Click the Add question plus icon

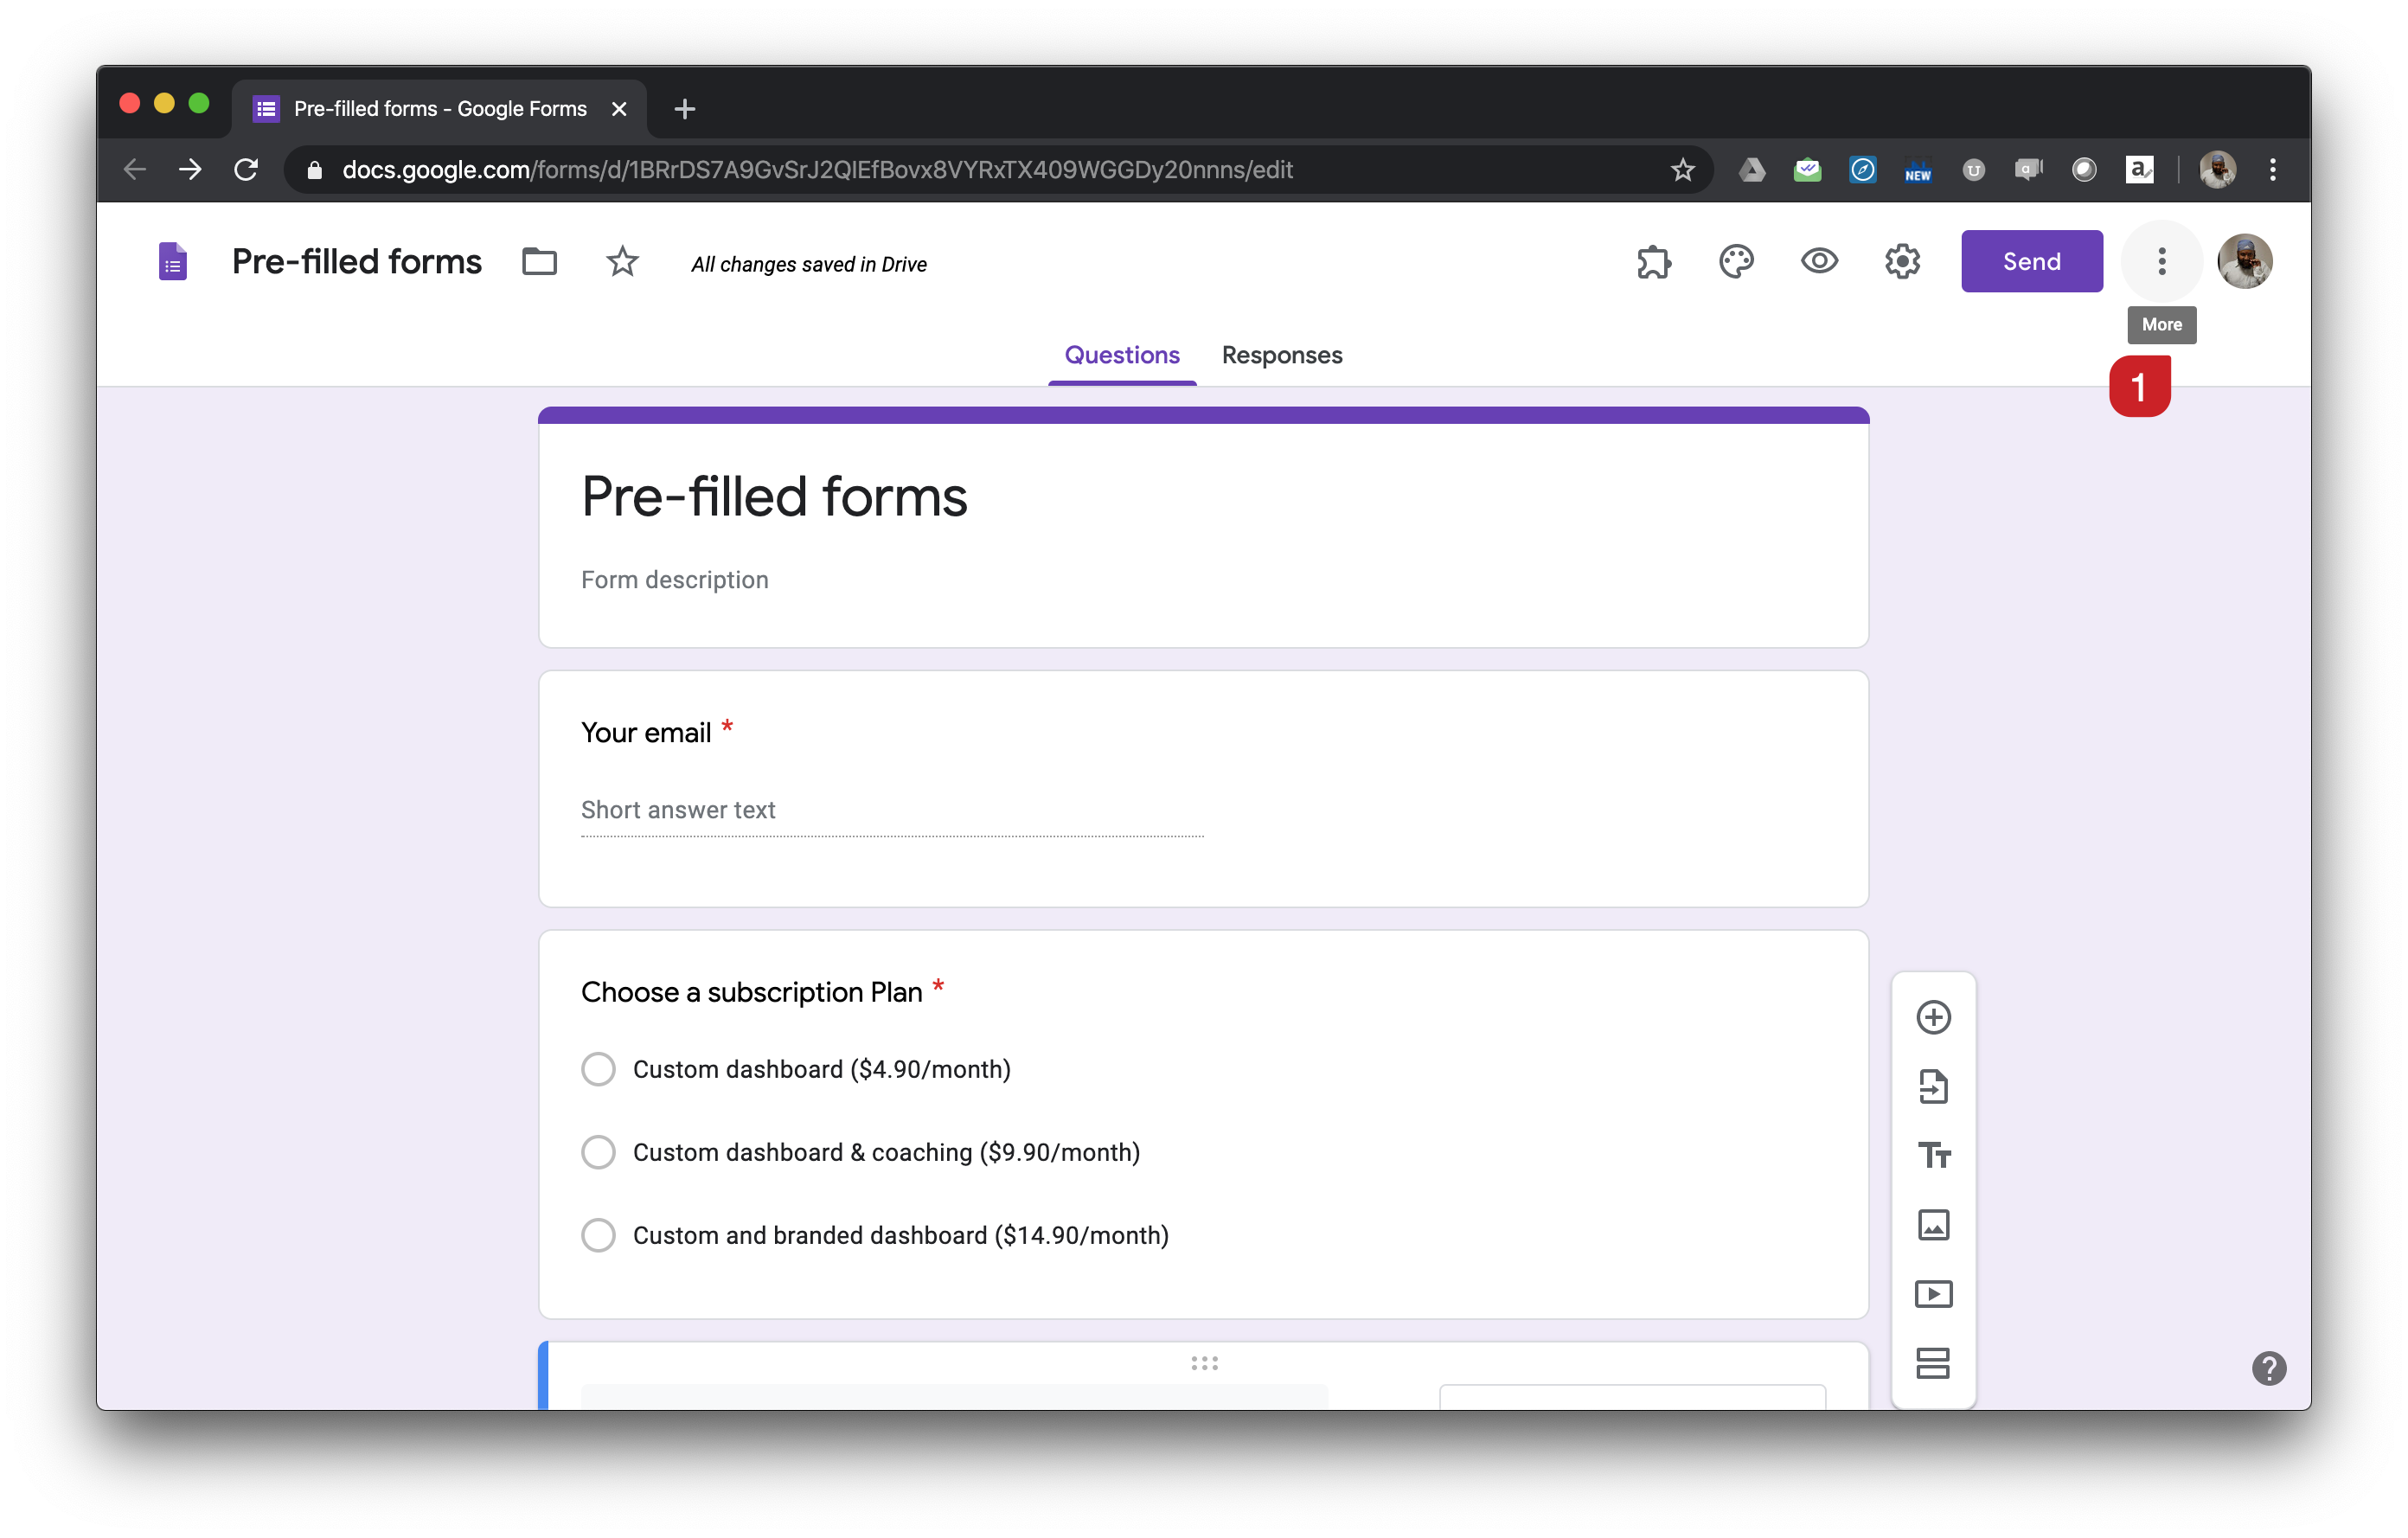tap(1933, 1017)
